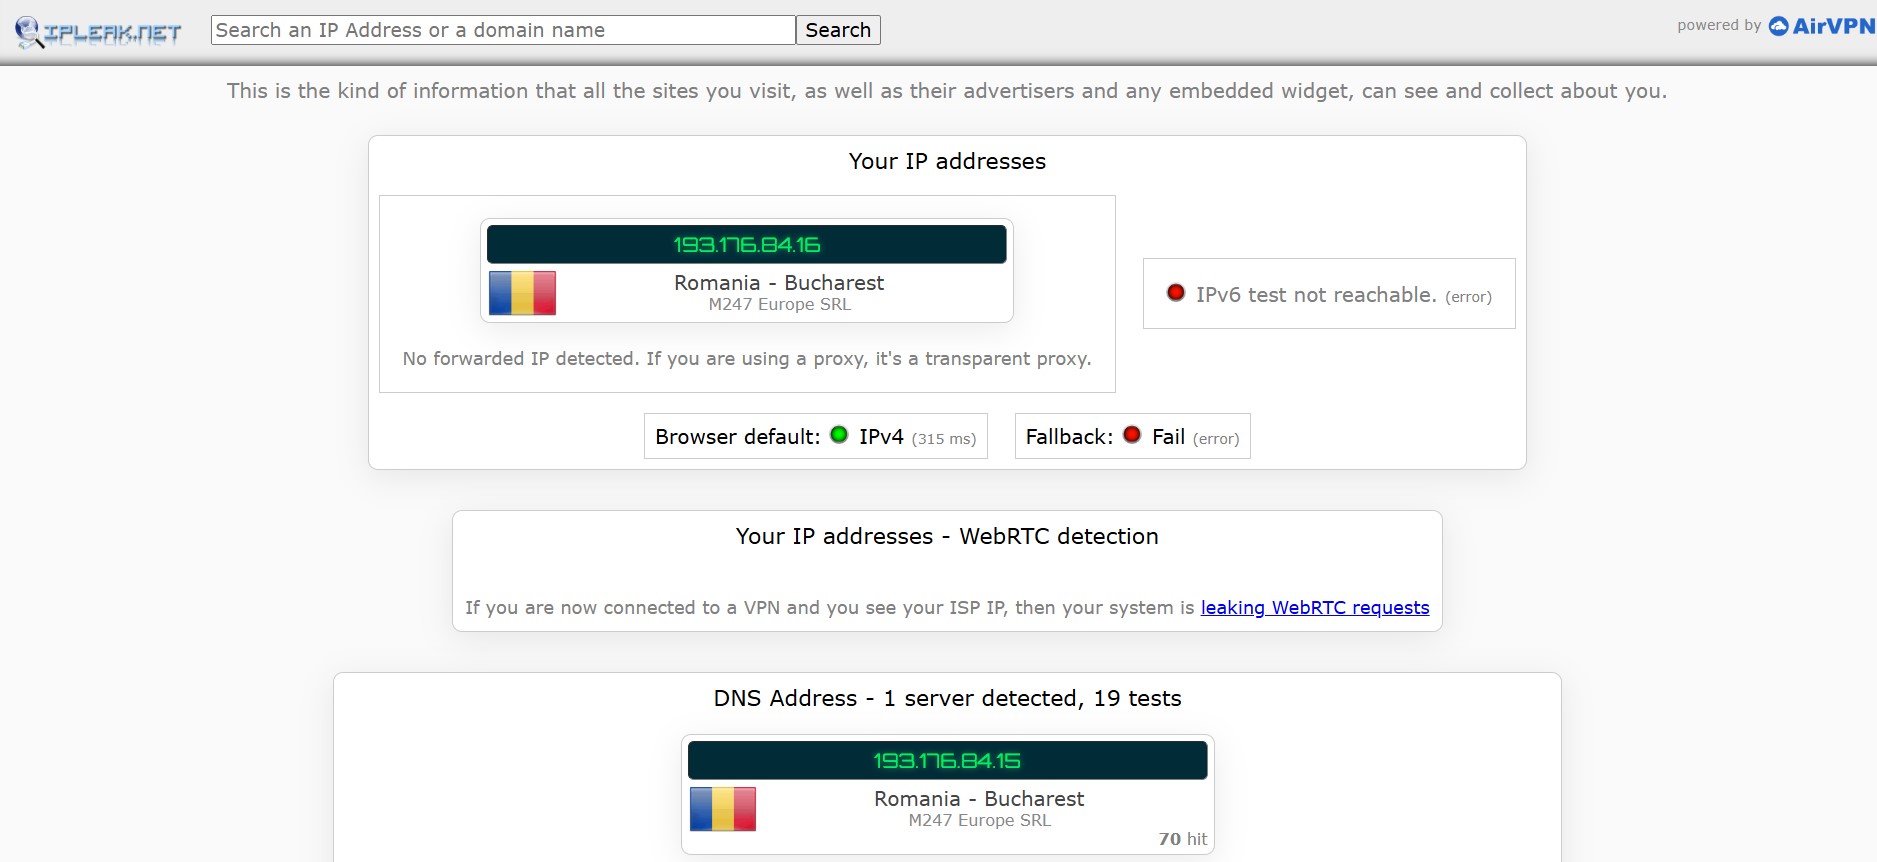Click the 'Fallback:' label
Viewport: 1877px width, 862px height.
coord(1069,437)
